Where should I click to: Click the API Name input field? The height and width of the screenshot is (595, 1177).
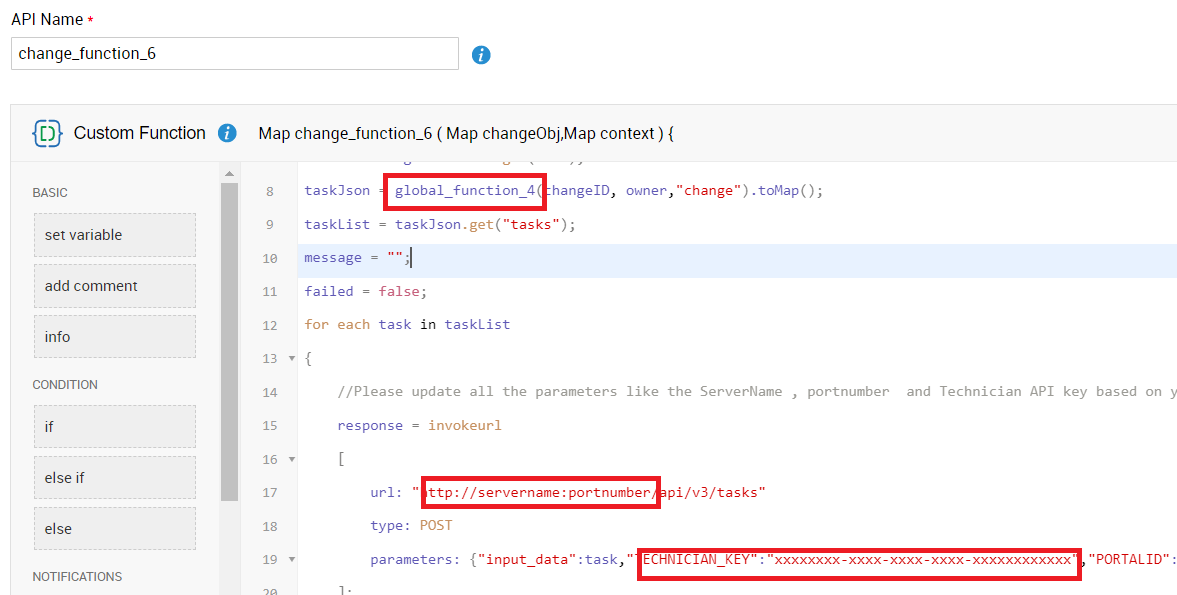(x=235, y=54)
